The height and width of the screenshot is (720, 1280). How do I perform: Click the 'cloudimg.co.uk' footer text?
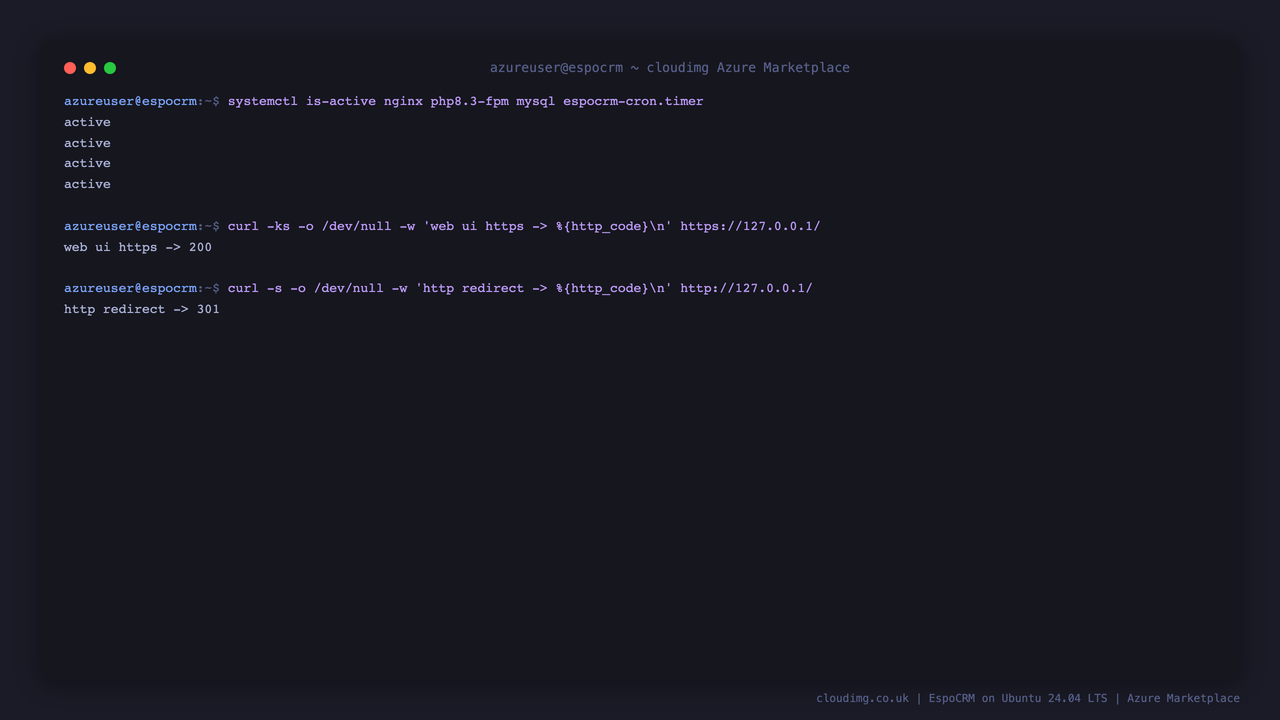coord(862,698)
